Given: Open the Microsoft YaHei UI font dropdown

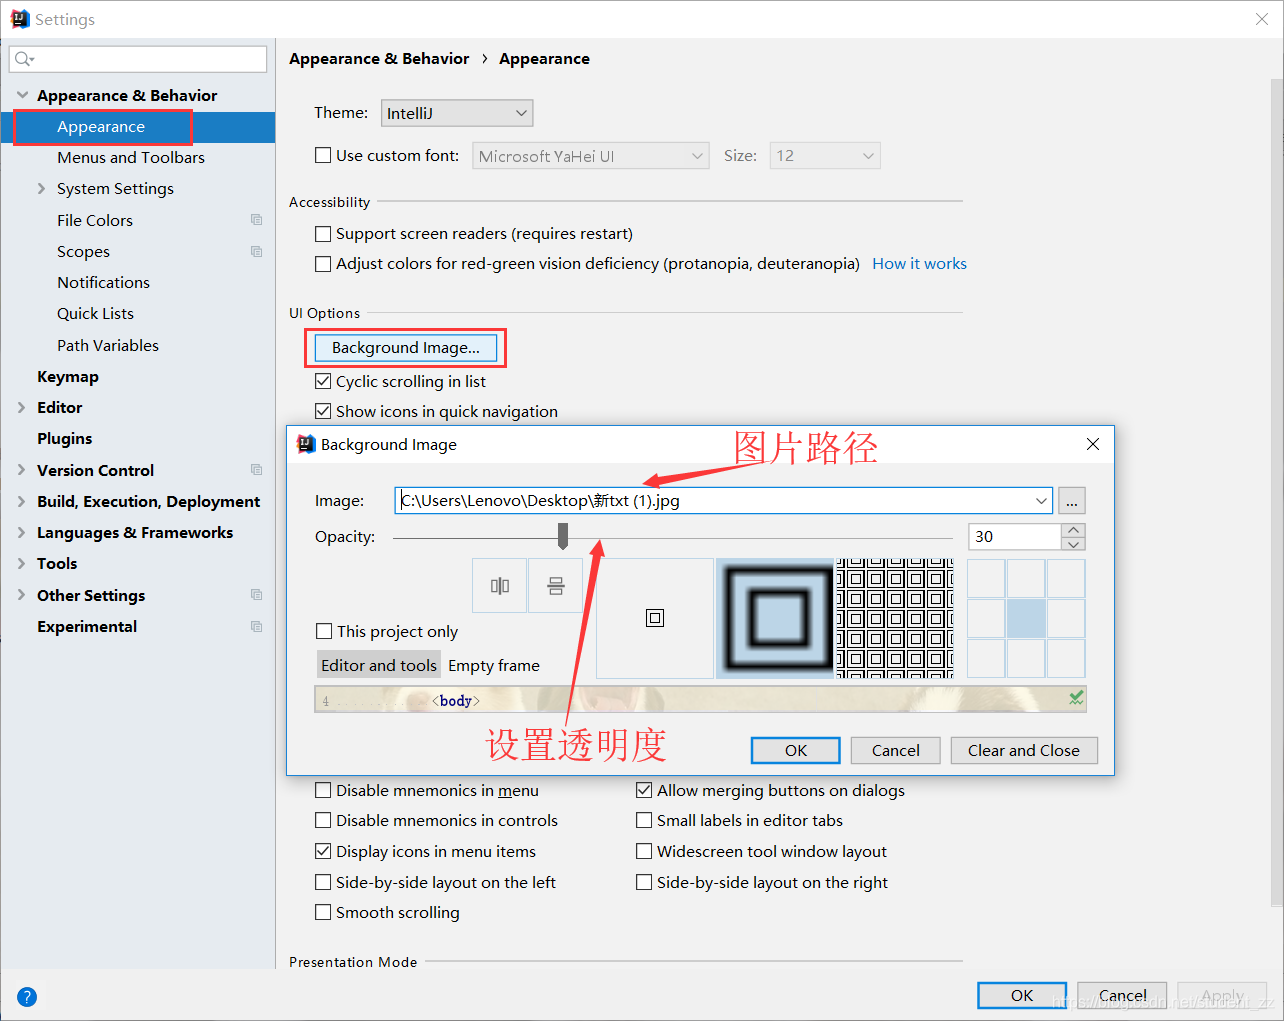Looking at the screenshot, I should (590, 156).
